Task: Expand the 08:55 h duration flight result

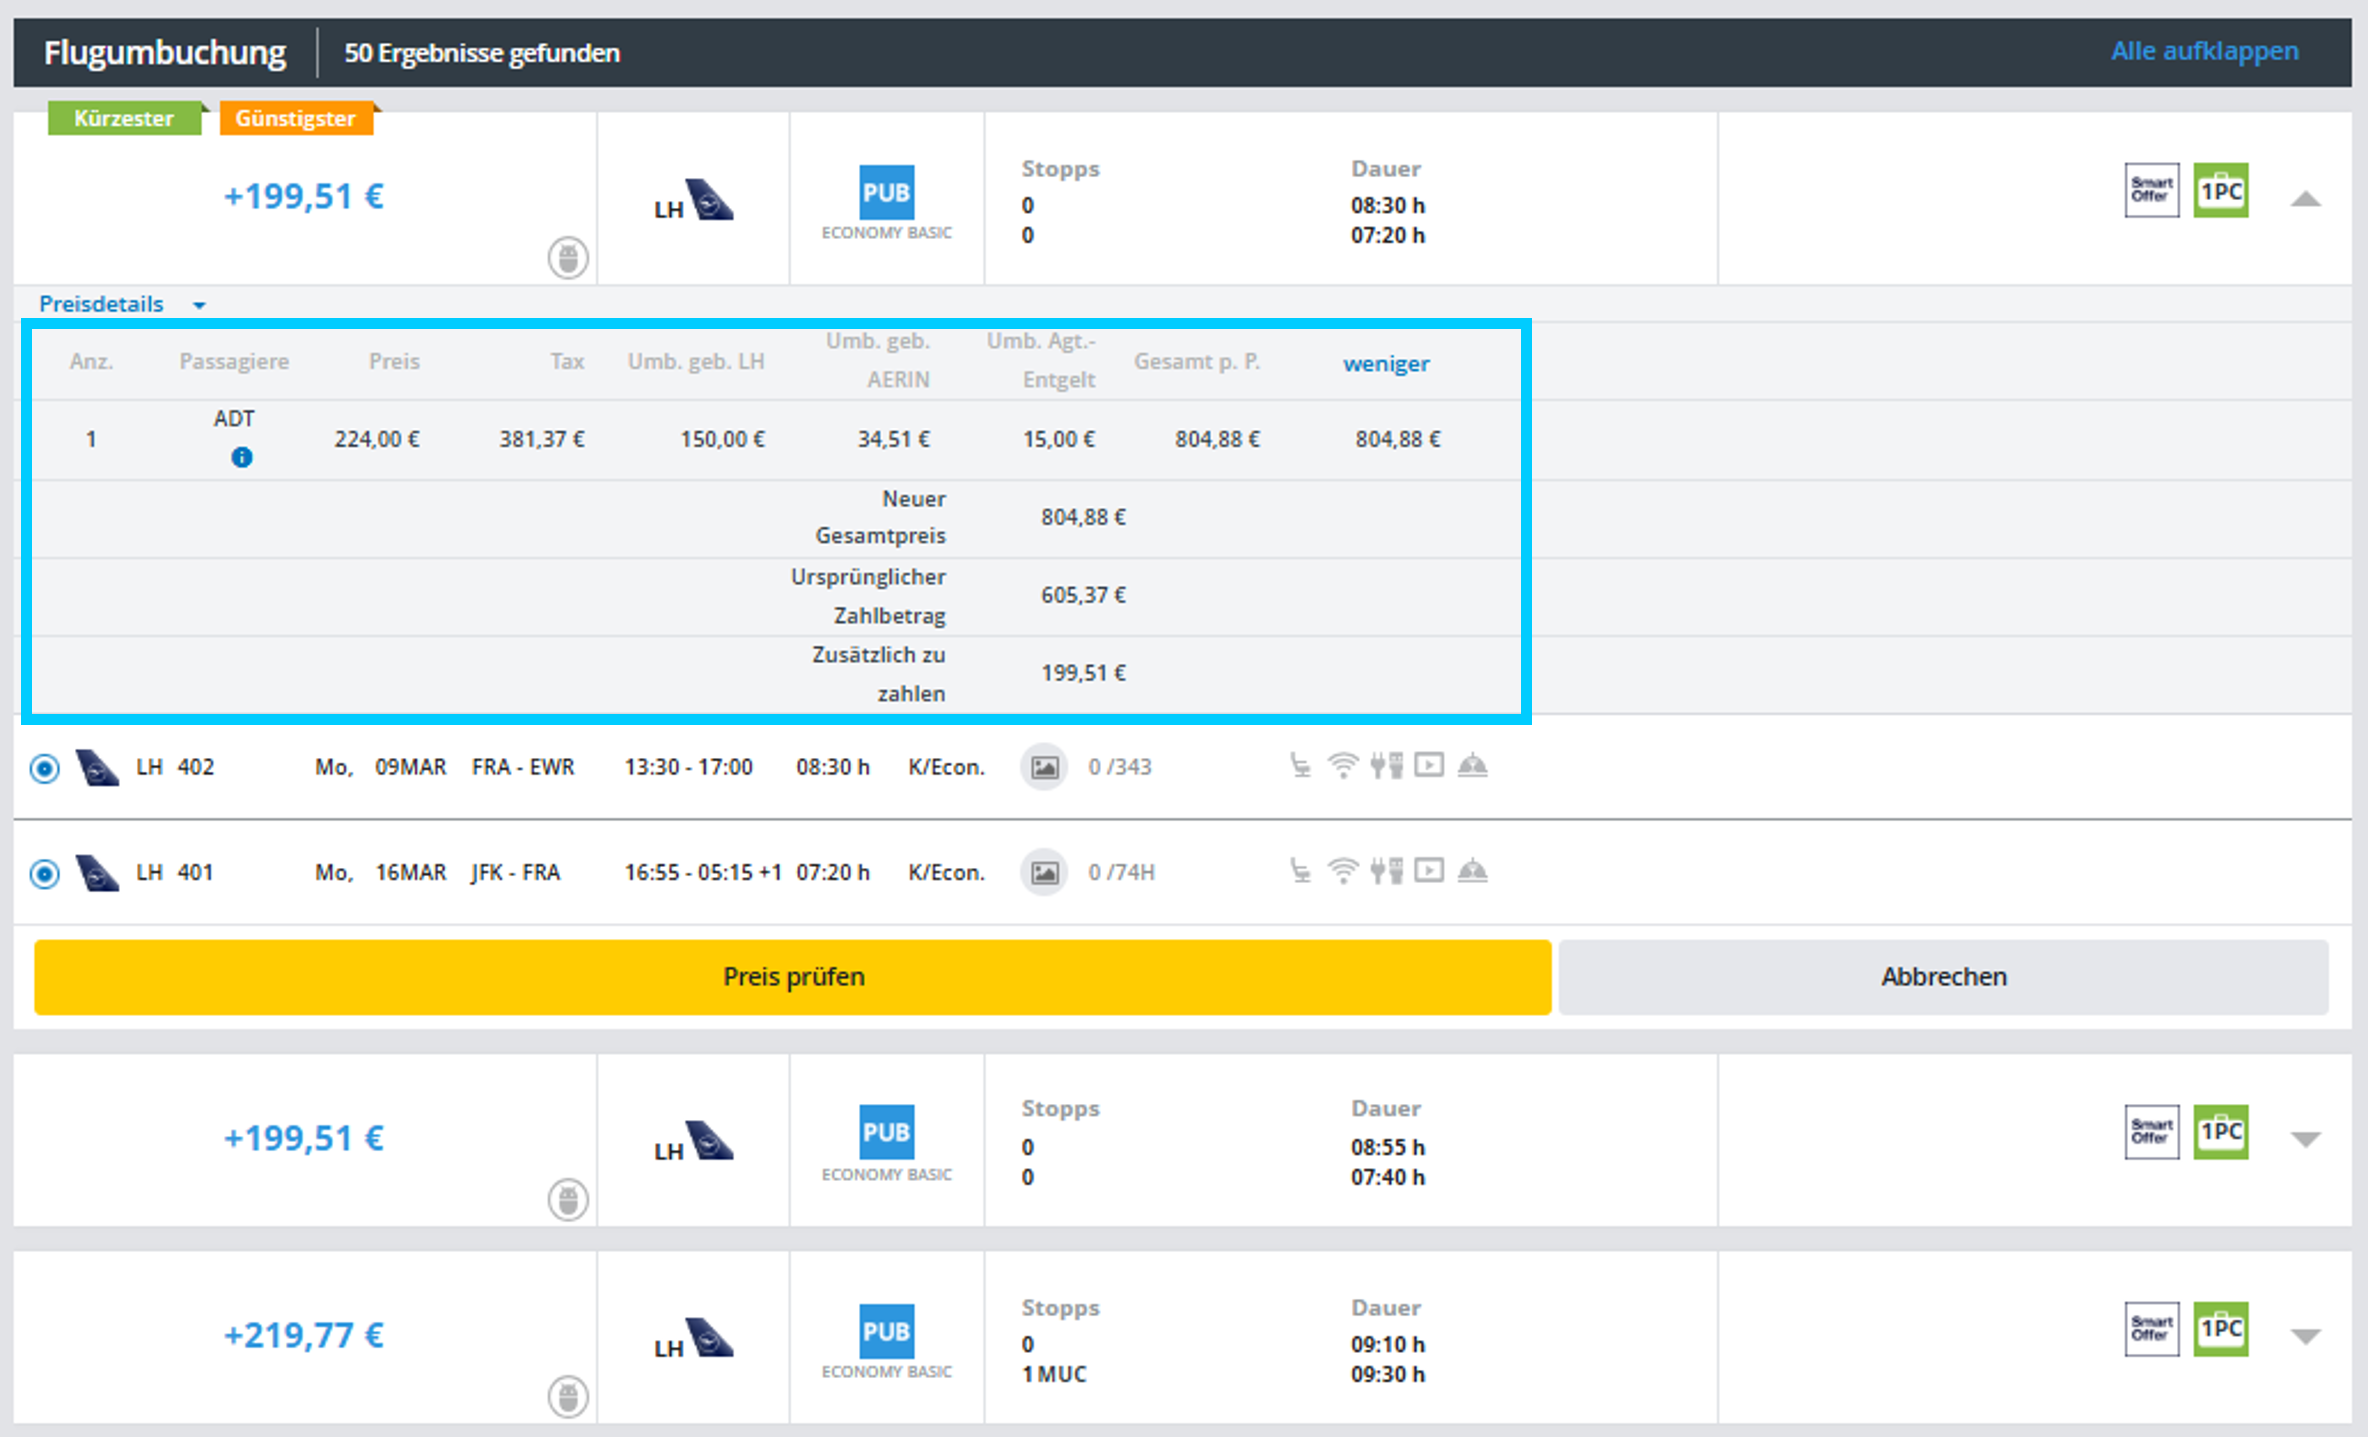Action: [2305, 1139]
